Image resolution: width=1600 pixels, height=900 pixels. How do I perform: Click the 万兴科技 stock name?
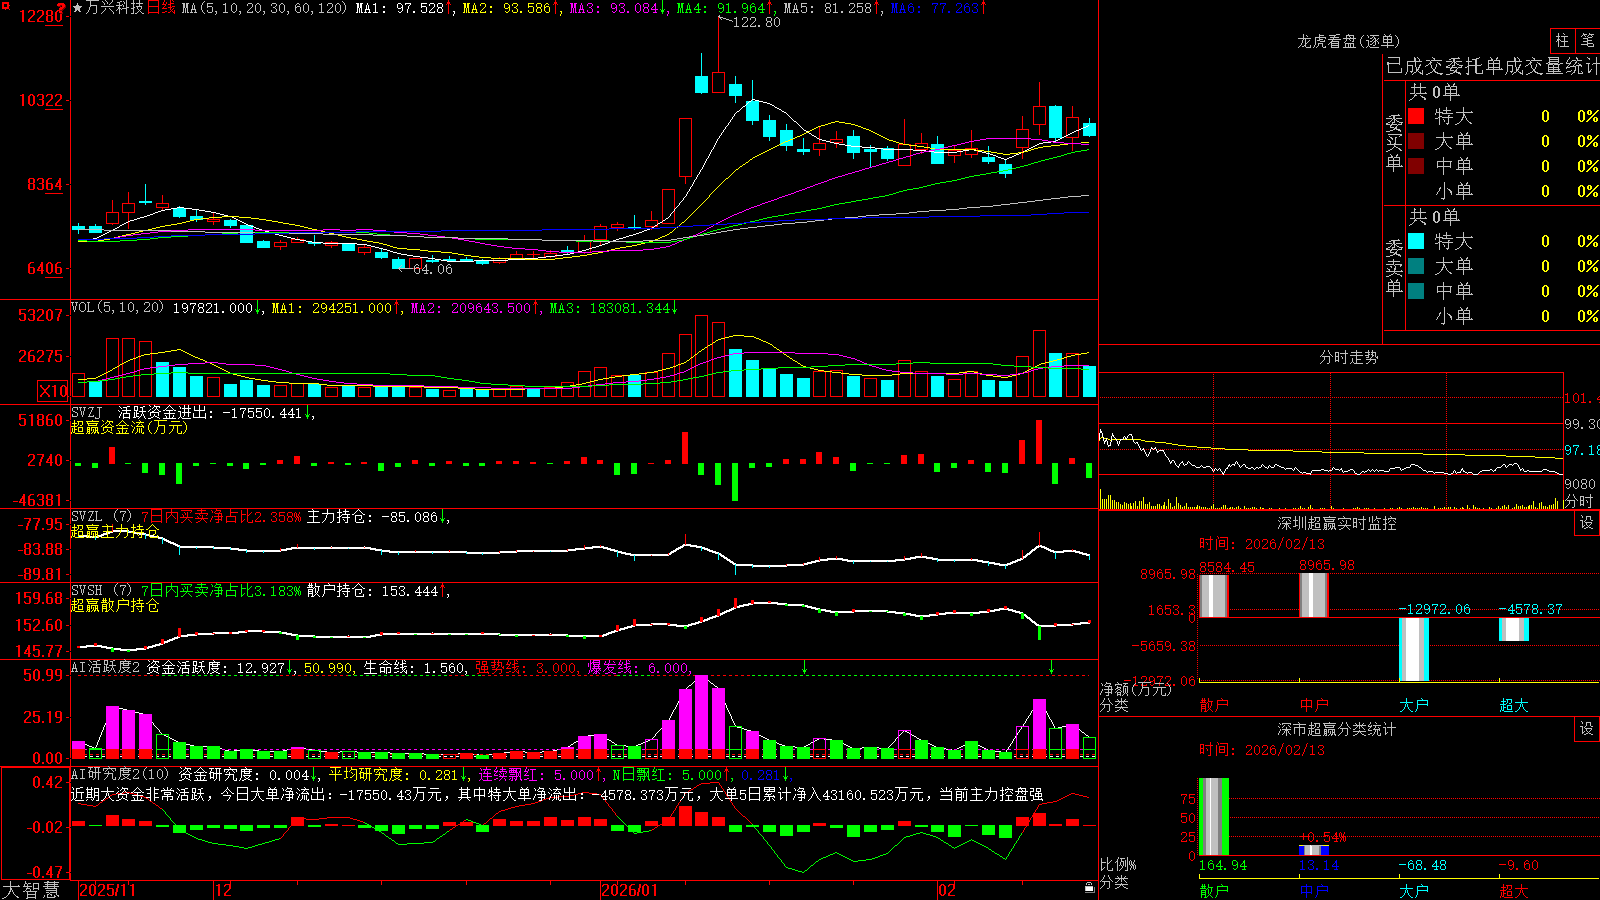tap(115, 8)
